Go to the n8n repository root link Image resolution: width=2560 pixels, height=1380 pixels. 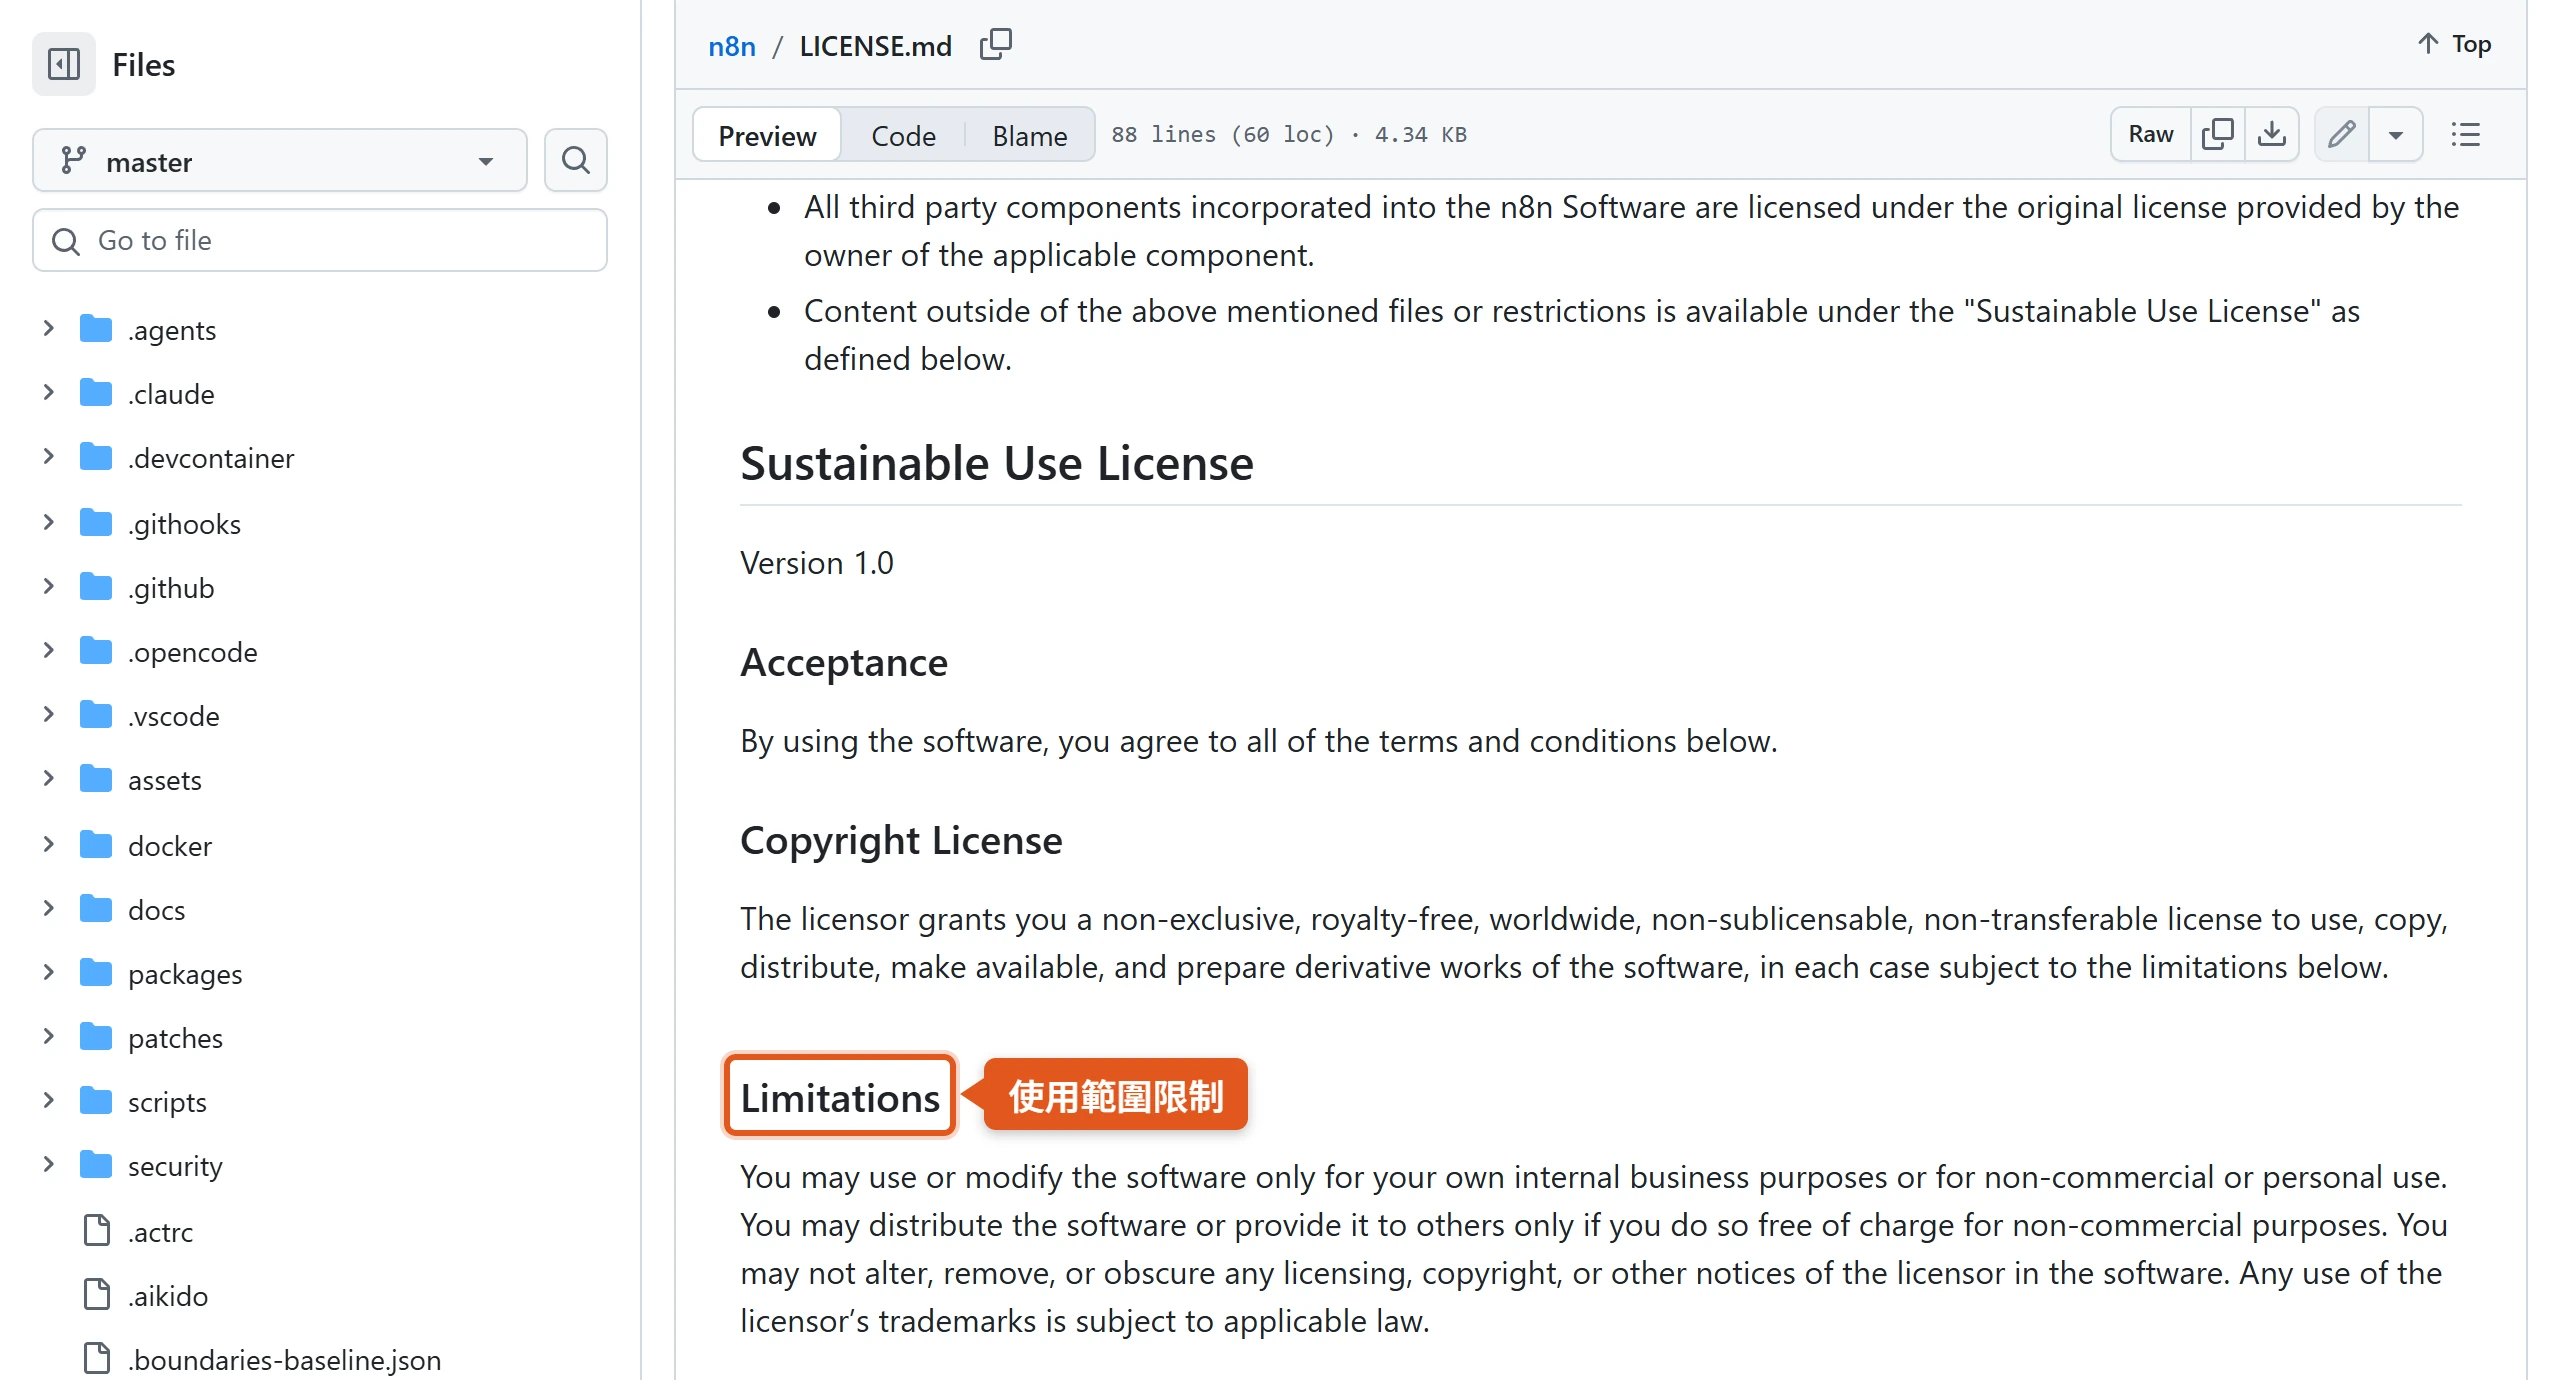click(731, 46)
